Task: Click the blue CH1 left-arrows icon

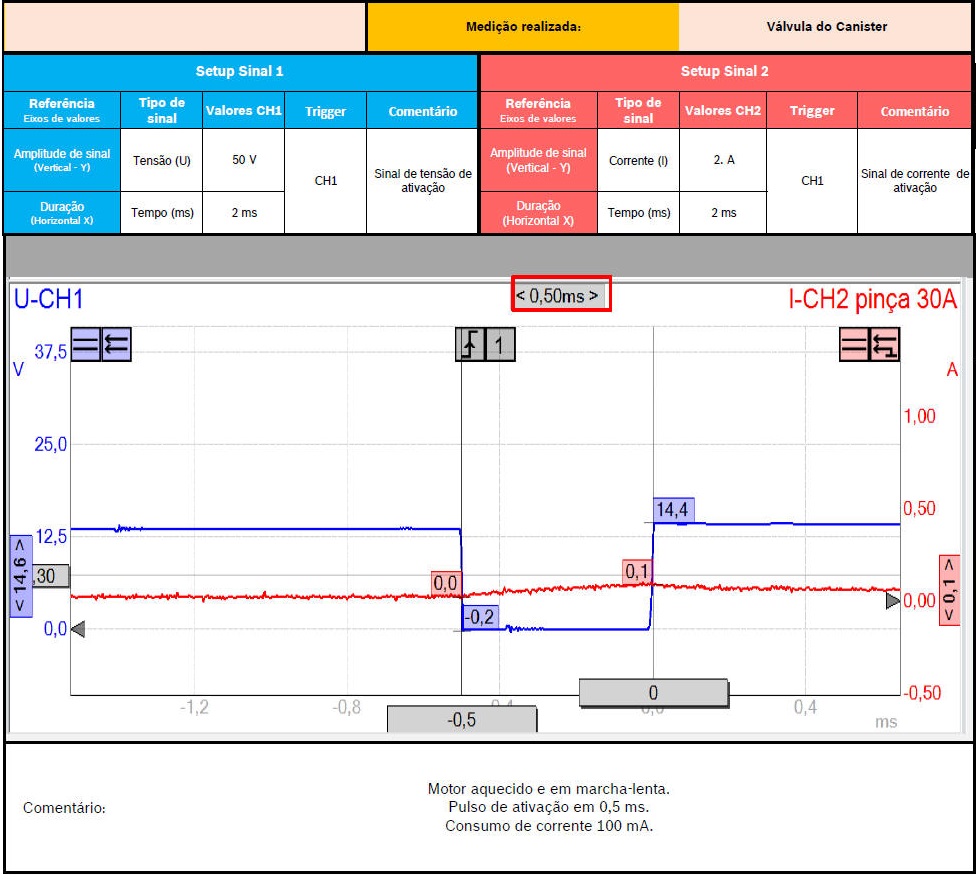Action: 116,345
